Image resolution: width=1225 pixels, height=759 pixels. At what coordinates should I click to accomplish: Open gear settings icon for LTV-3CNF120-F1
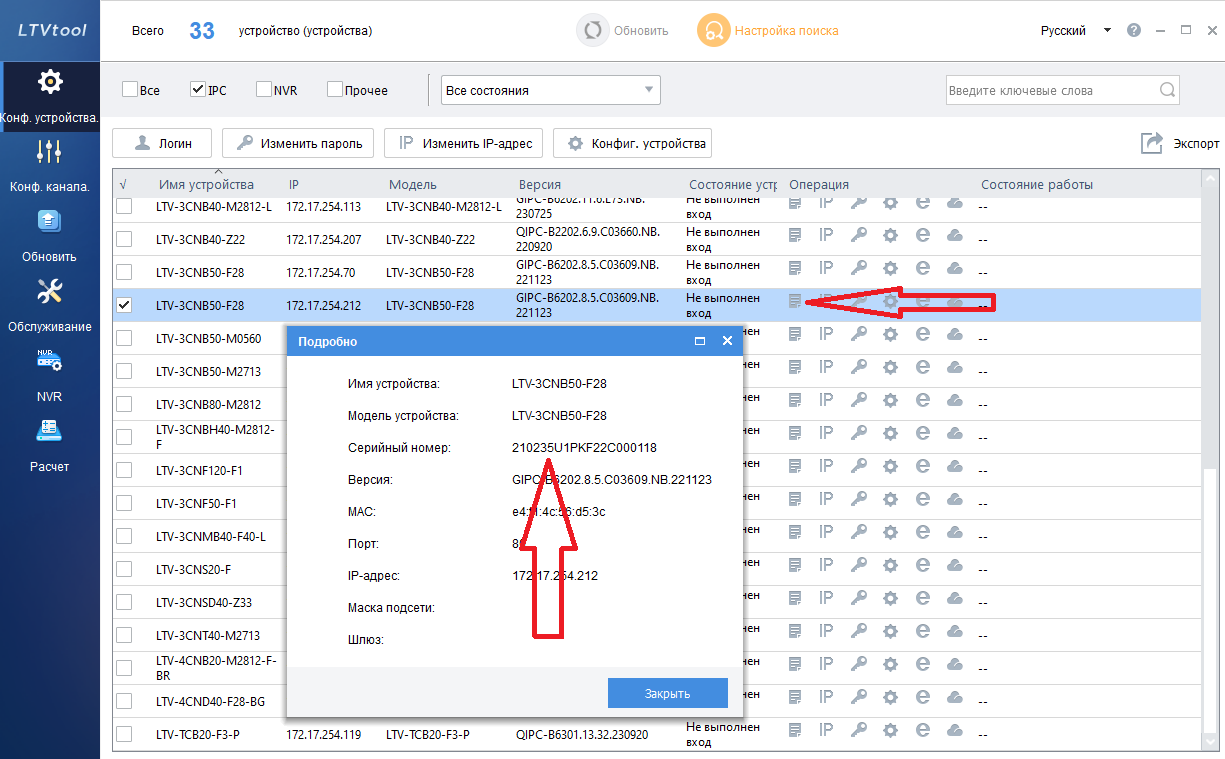click(890, 467)
